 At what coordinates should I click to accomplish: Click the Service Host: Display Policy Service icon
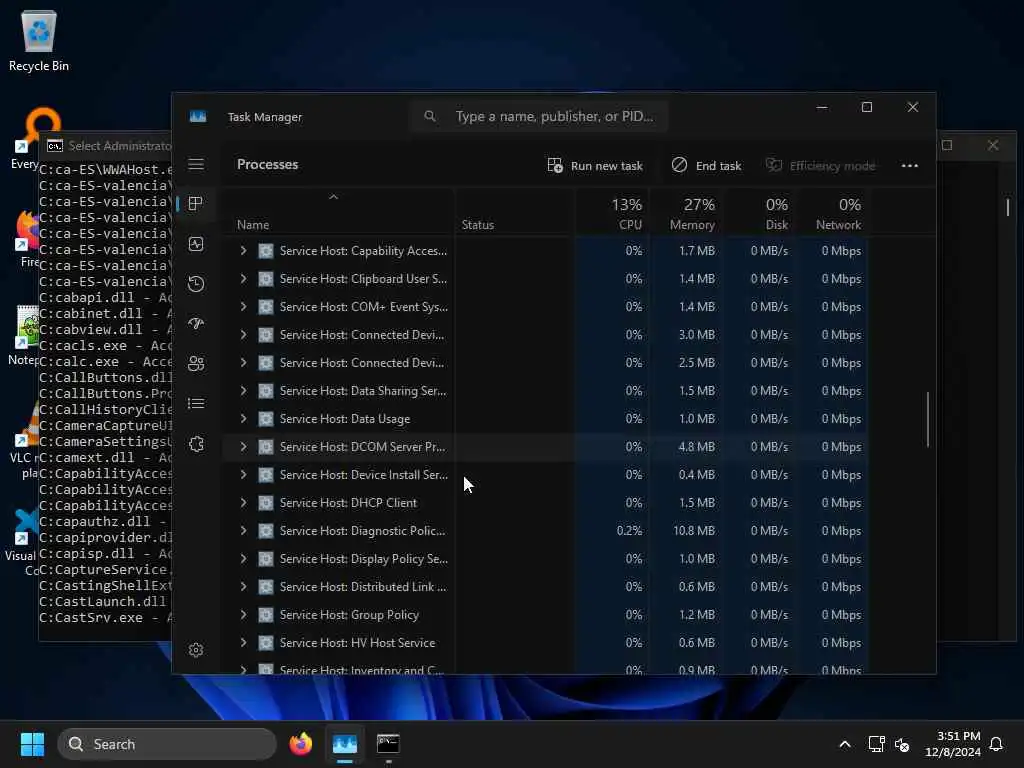[266, 559]
